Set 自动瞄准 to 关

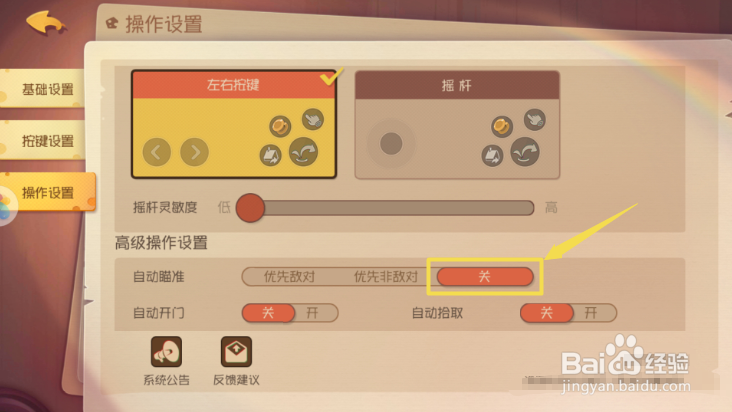[x=485, y=277]
